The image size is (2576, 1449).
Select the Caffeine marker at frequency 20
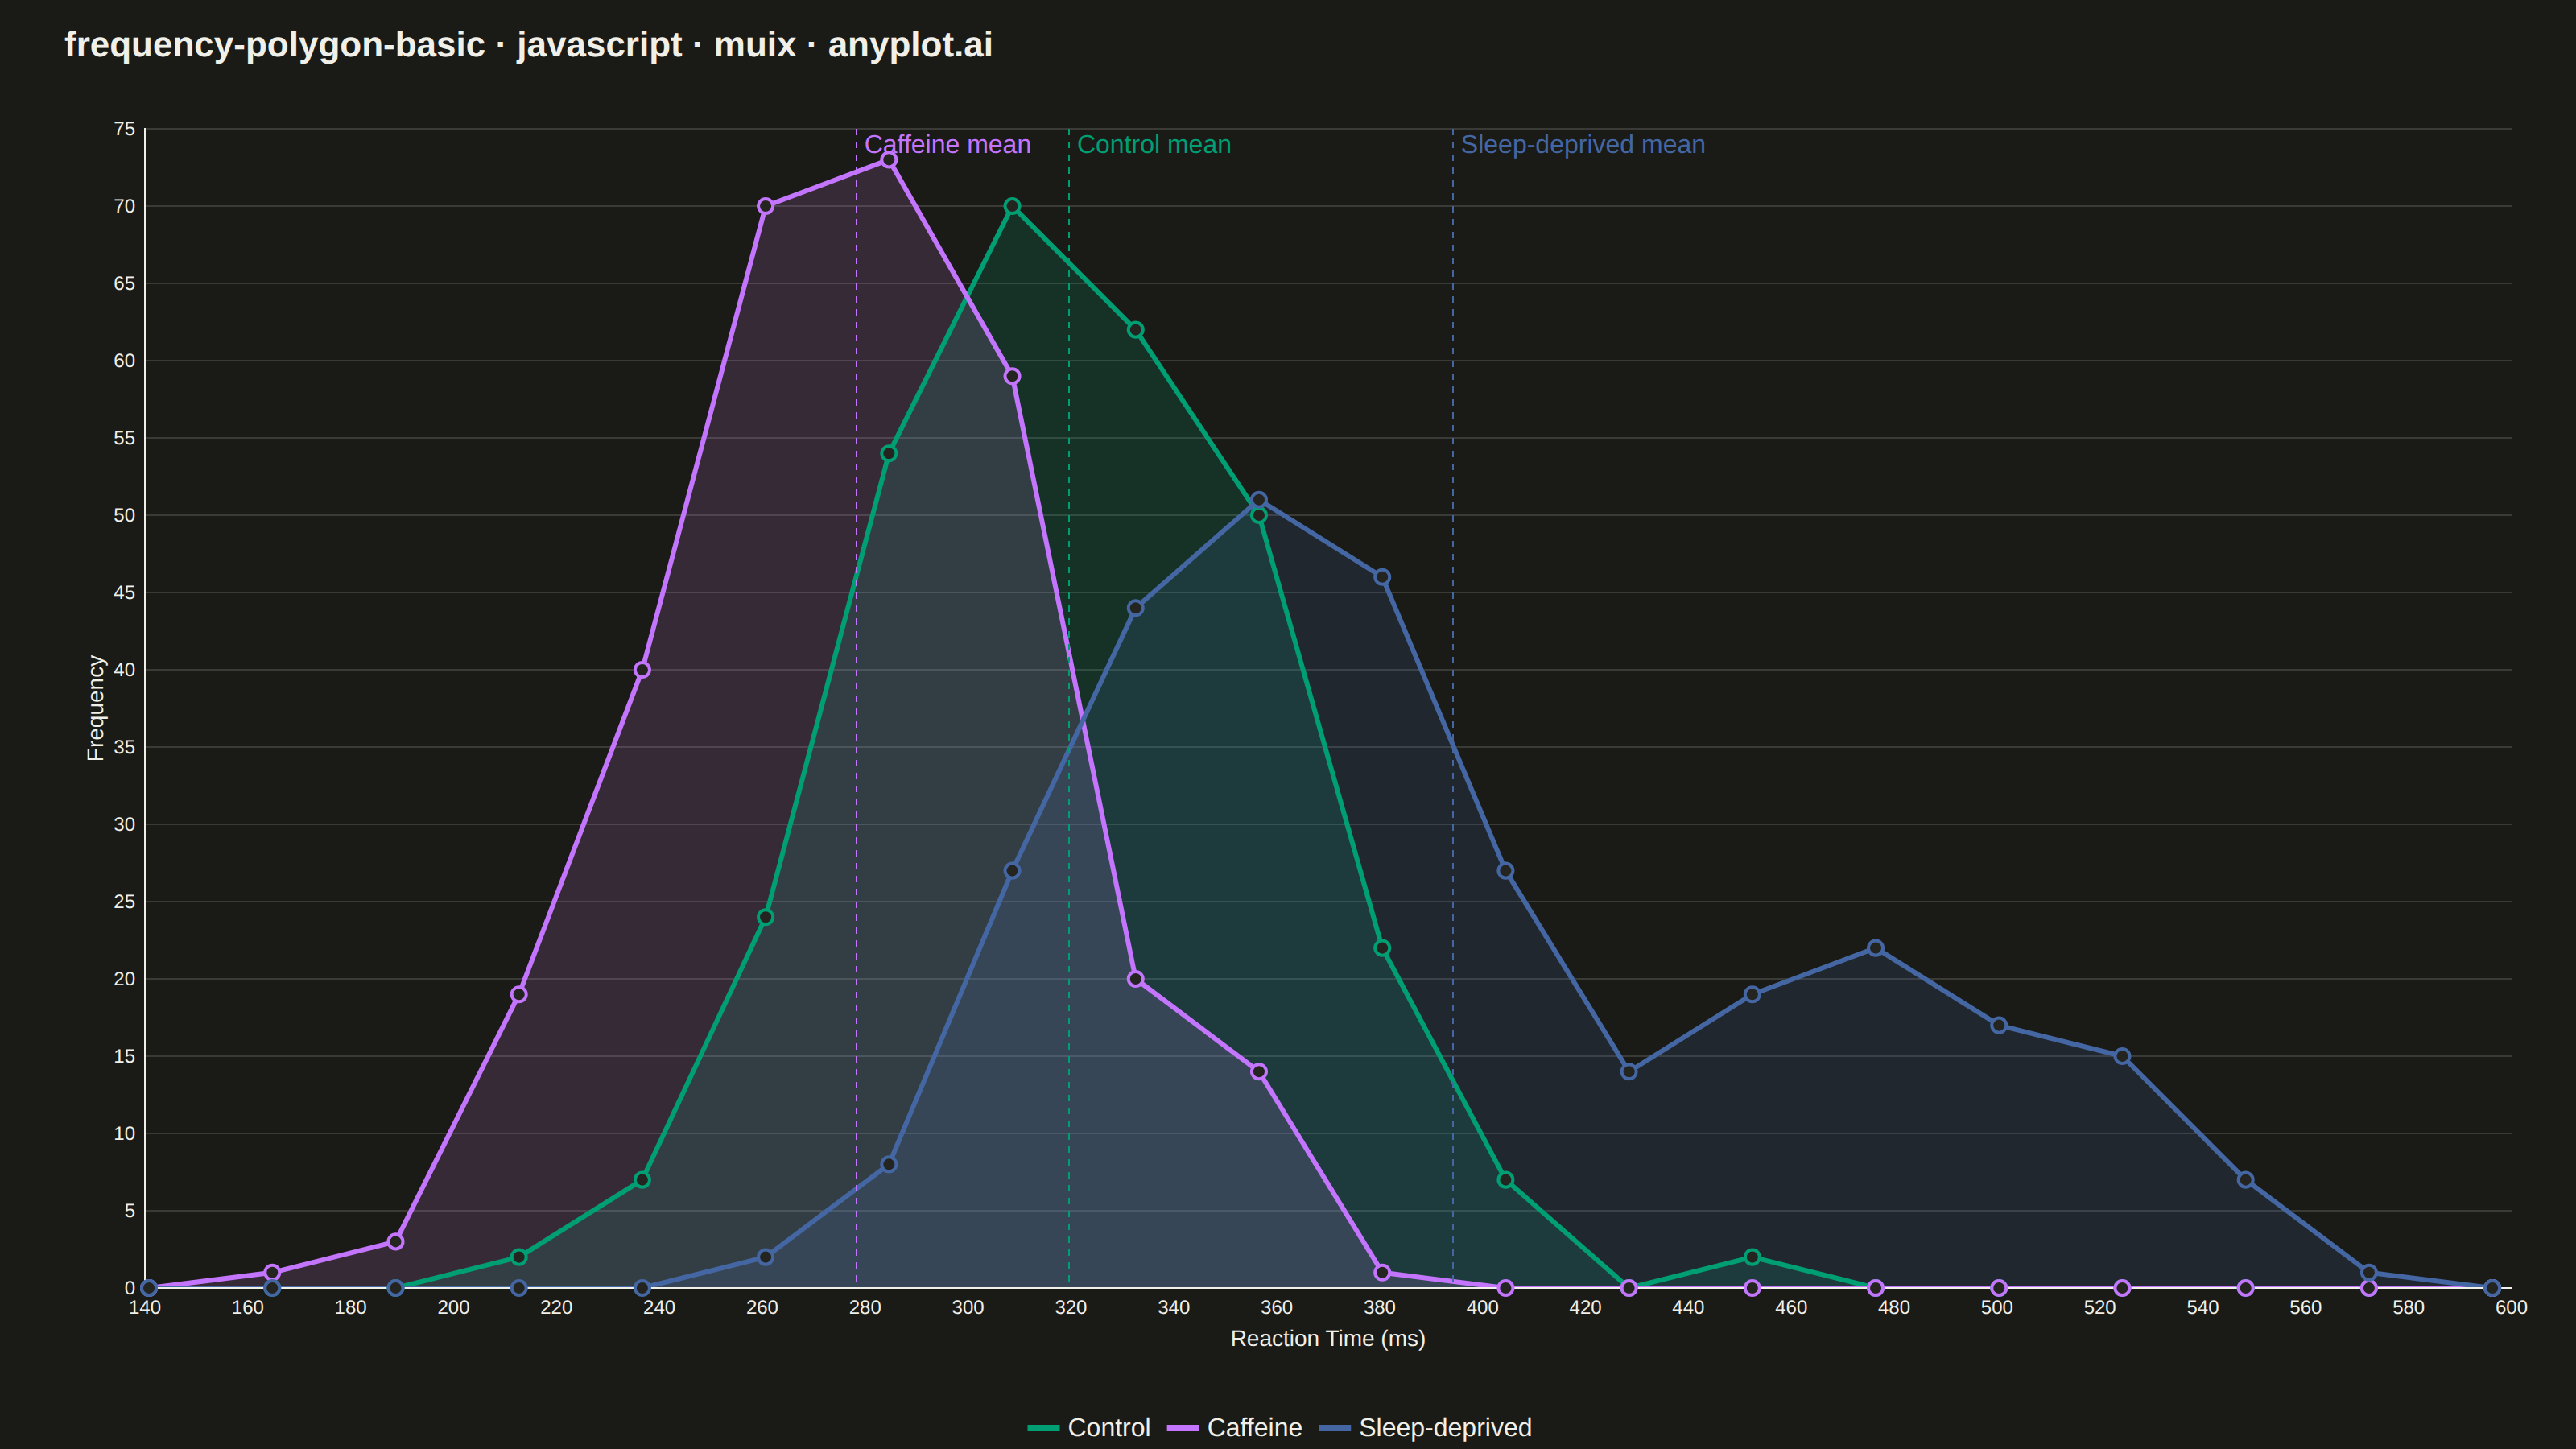(x=1136, y=979)
